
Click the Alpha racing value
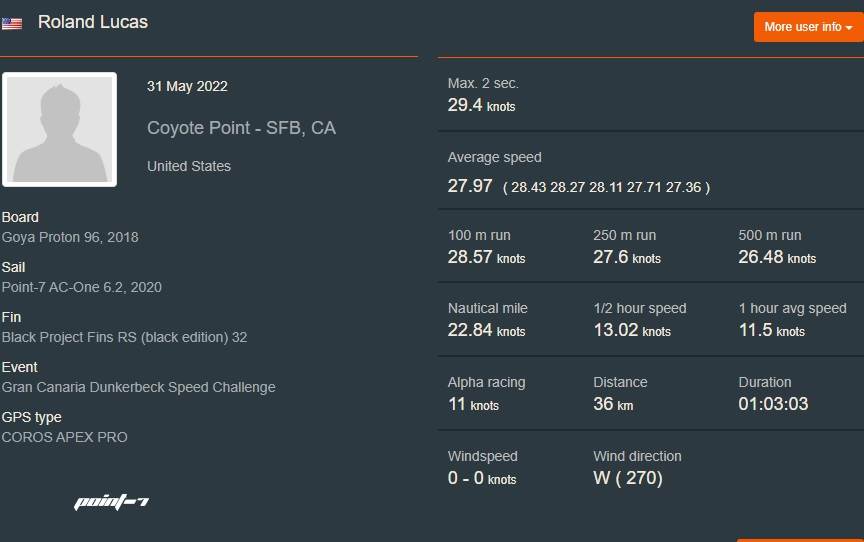473,404
